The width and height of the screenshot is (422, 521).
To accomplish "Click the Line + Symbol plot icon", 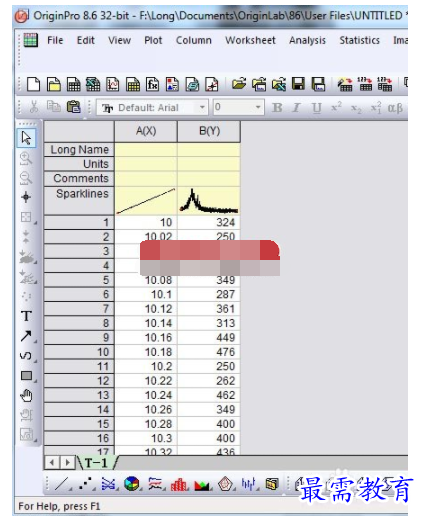I will 108,484.
